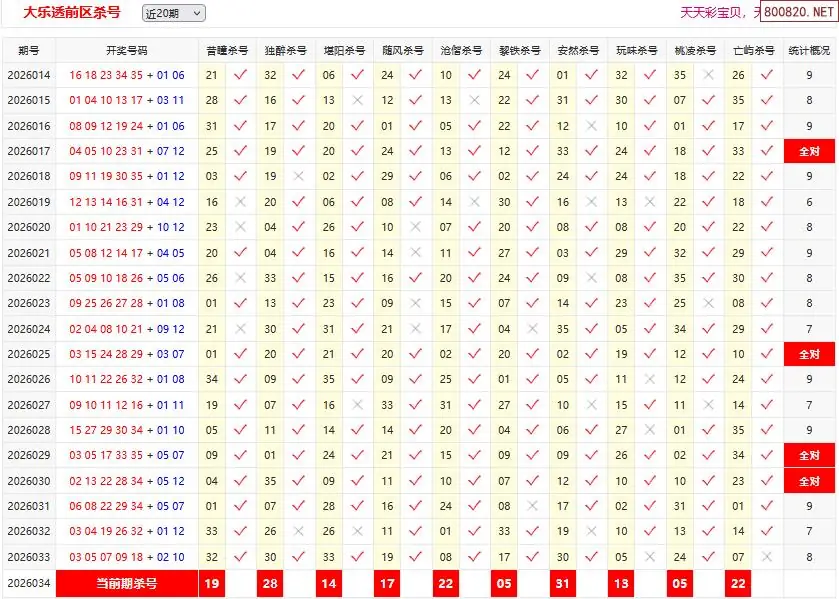The image size is (839, 599).
Task: Click the X mark in 堪阳杀号 for 2026015
Action: pyautogui.click(x=357, y=100)
